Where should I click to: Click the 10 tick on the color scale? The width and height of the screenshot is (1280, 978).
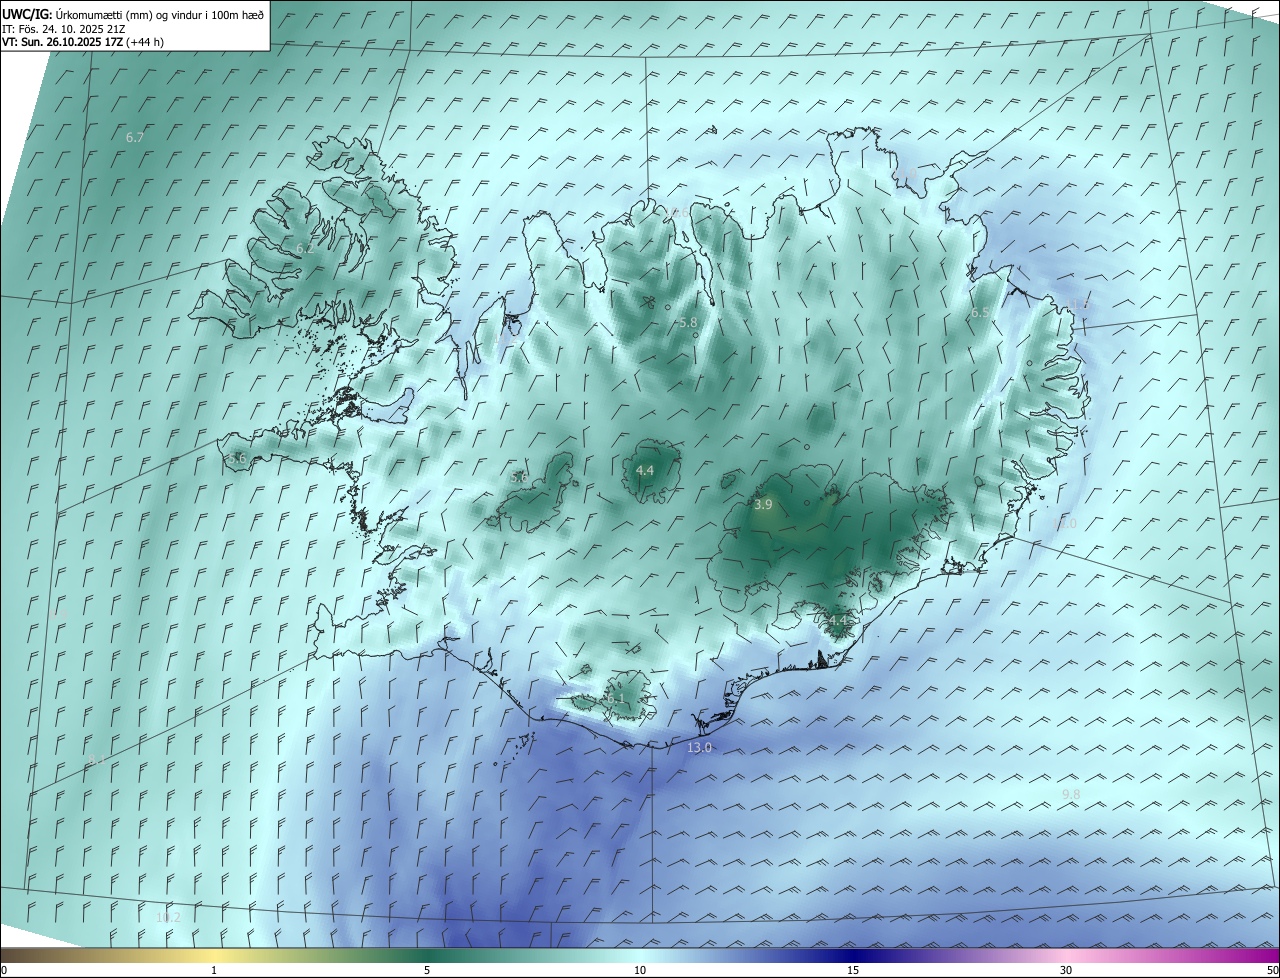pos(640,970)
